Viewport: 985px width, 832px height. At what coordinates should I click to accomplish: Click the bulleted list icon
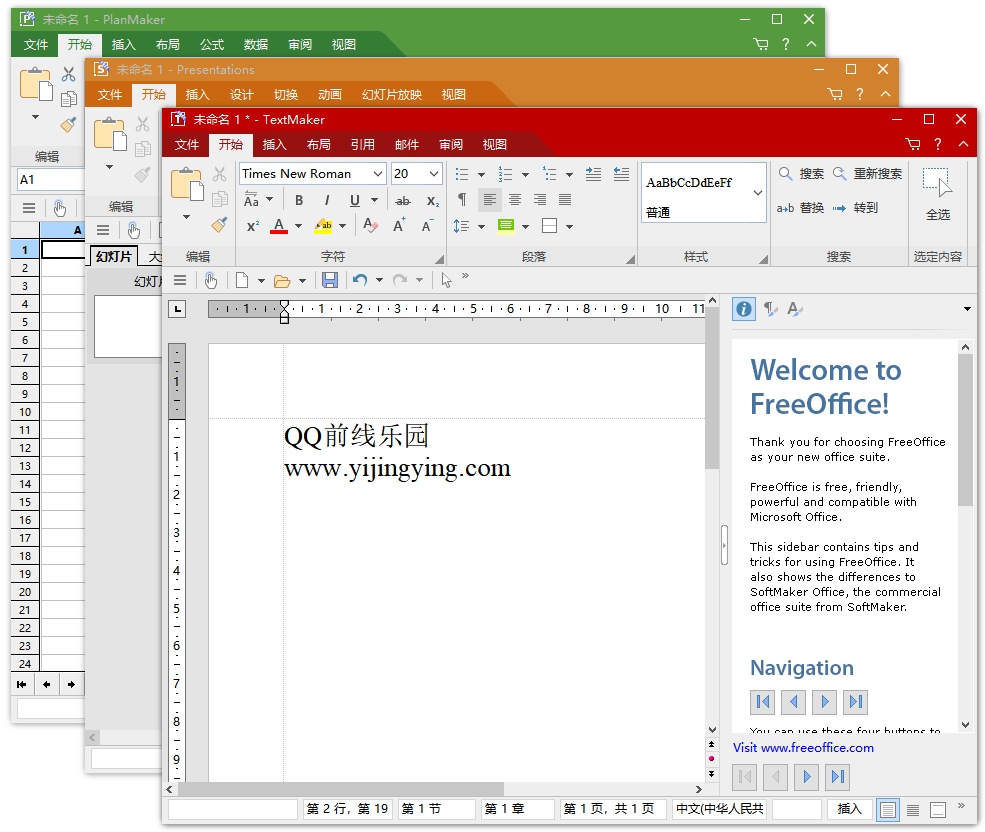462,174
